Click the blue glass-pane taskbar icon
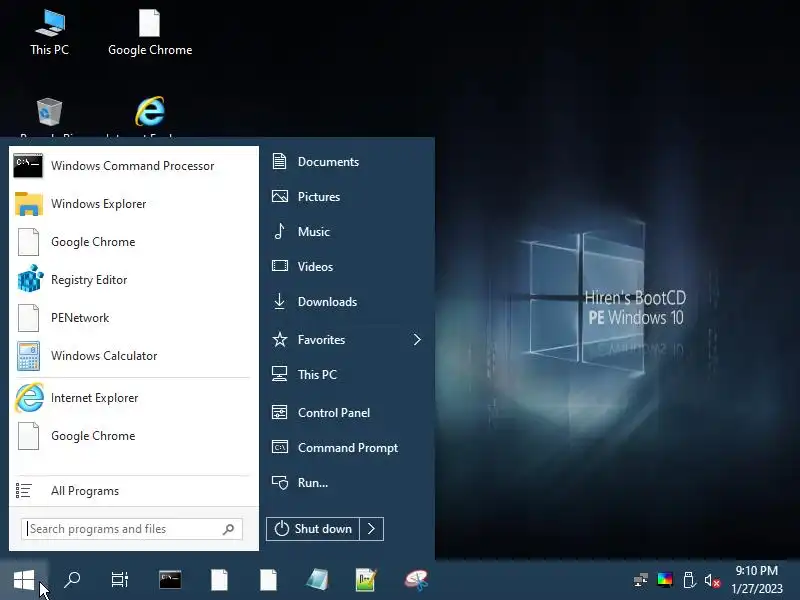Screen dimensions: 800x600 coord(317,580)
